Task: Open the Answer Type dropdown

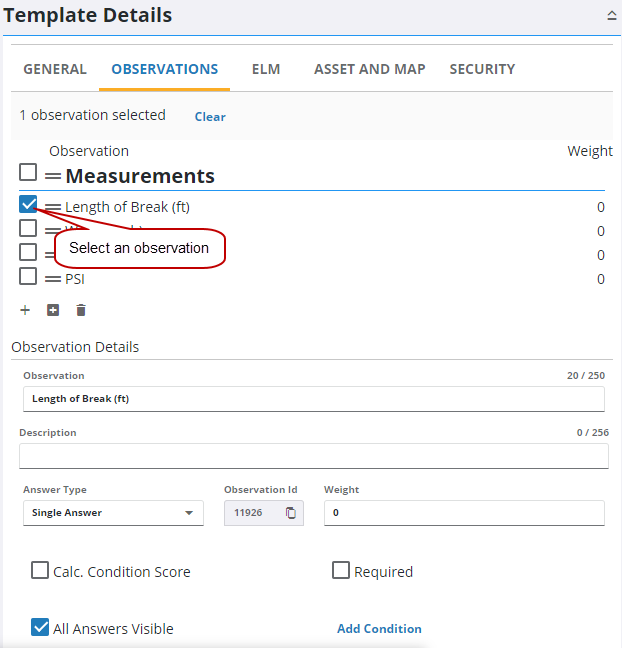Action: [x=113, y=513]
